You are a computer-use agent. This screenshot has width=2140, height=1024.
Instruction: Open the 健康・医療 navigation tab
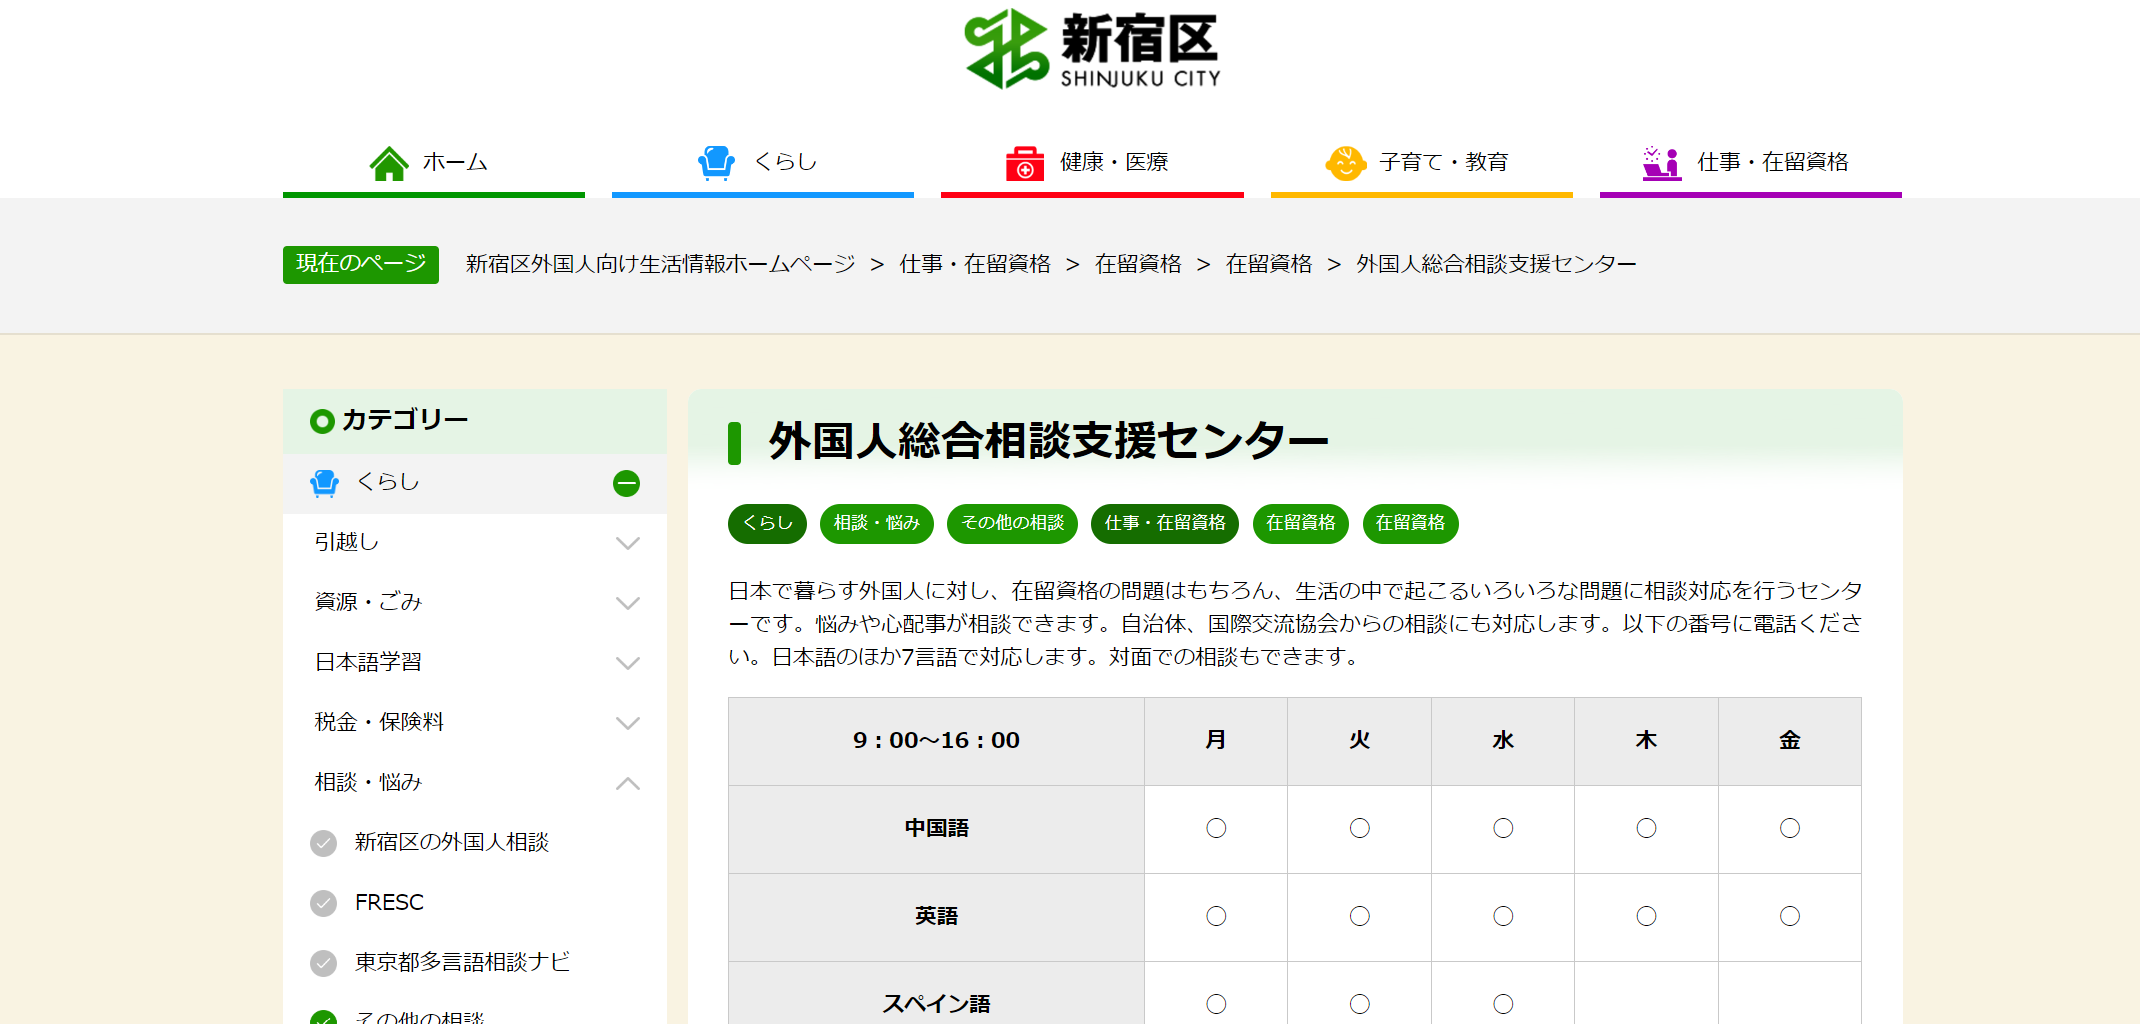click(x=1113, y=162)
